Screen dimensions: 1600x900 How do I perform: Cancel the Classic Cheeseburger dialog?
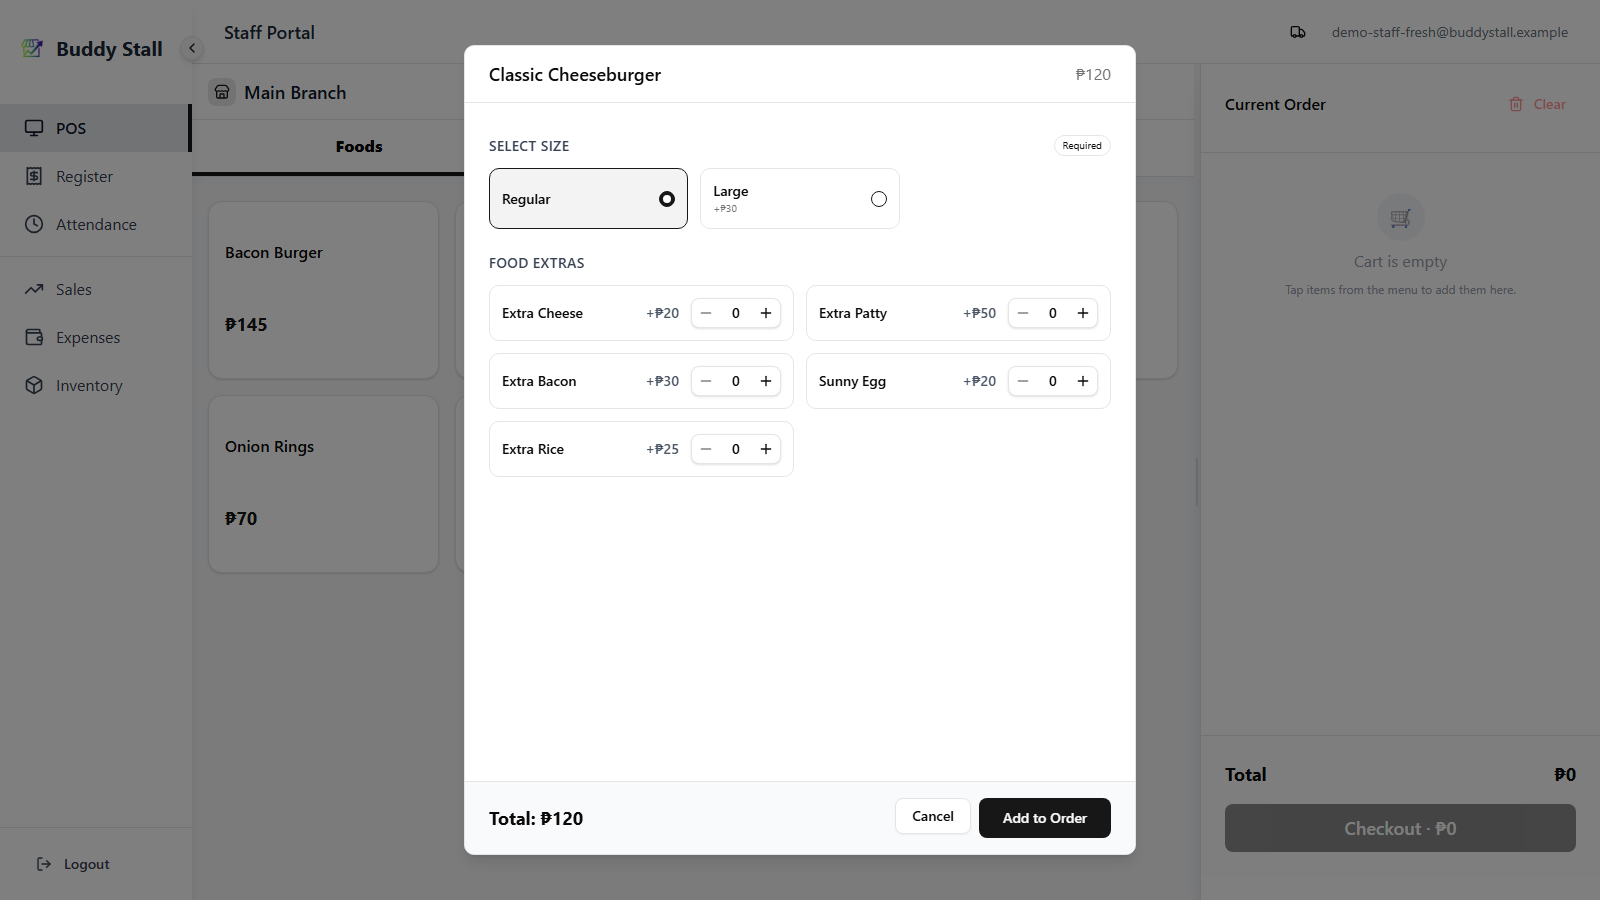pyautogui.click(x=933, y=816)
